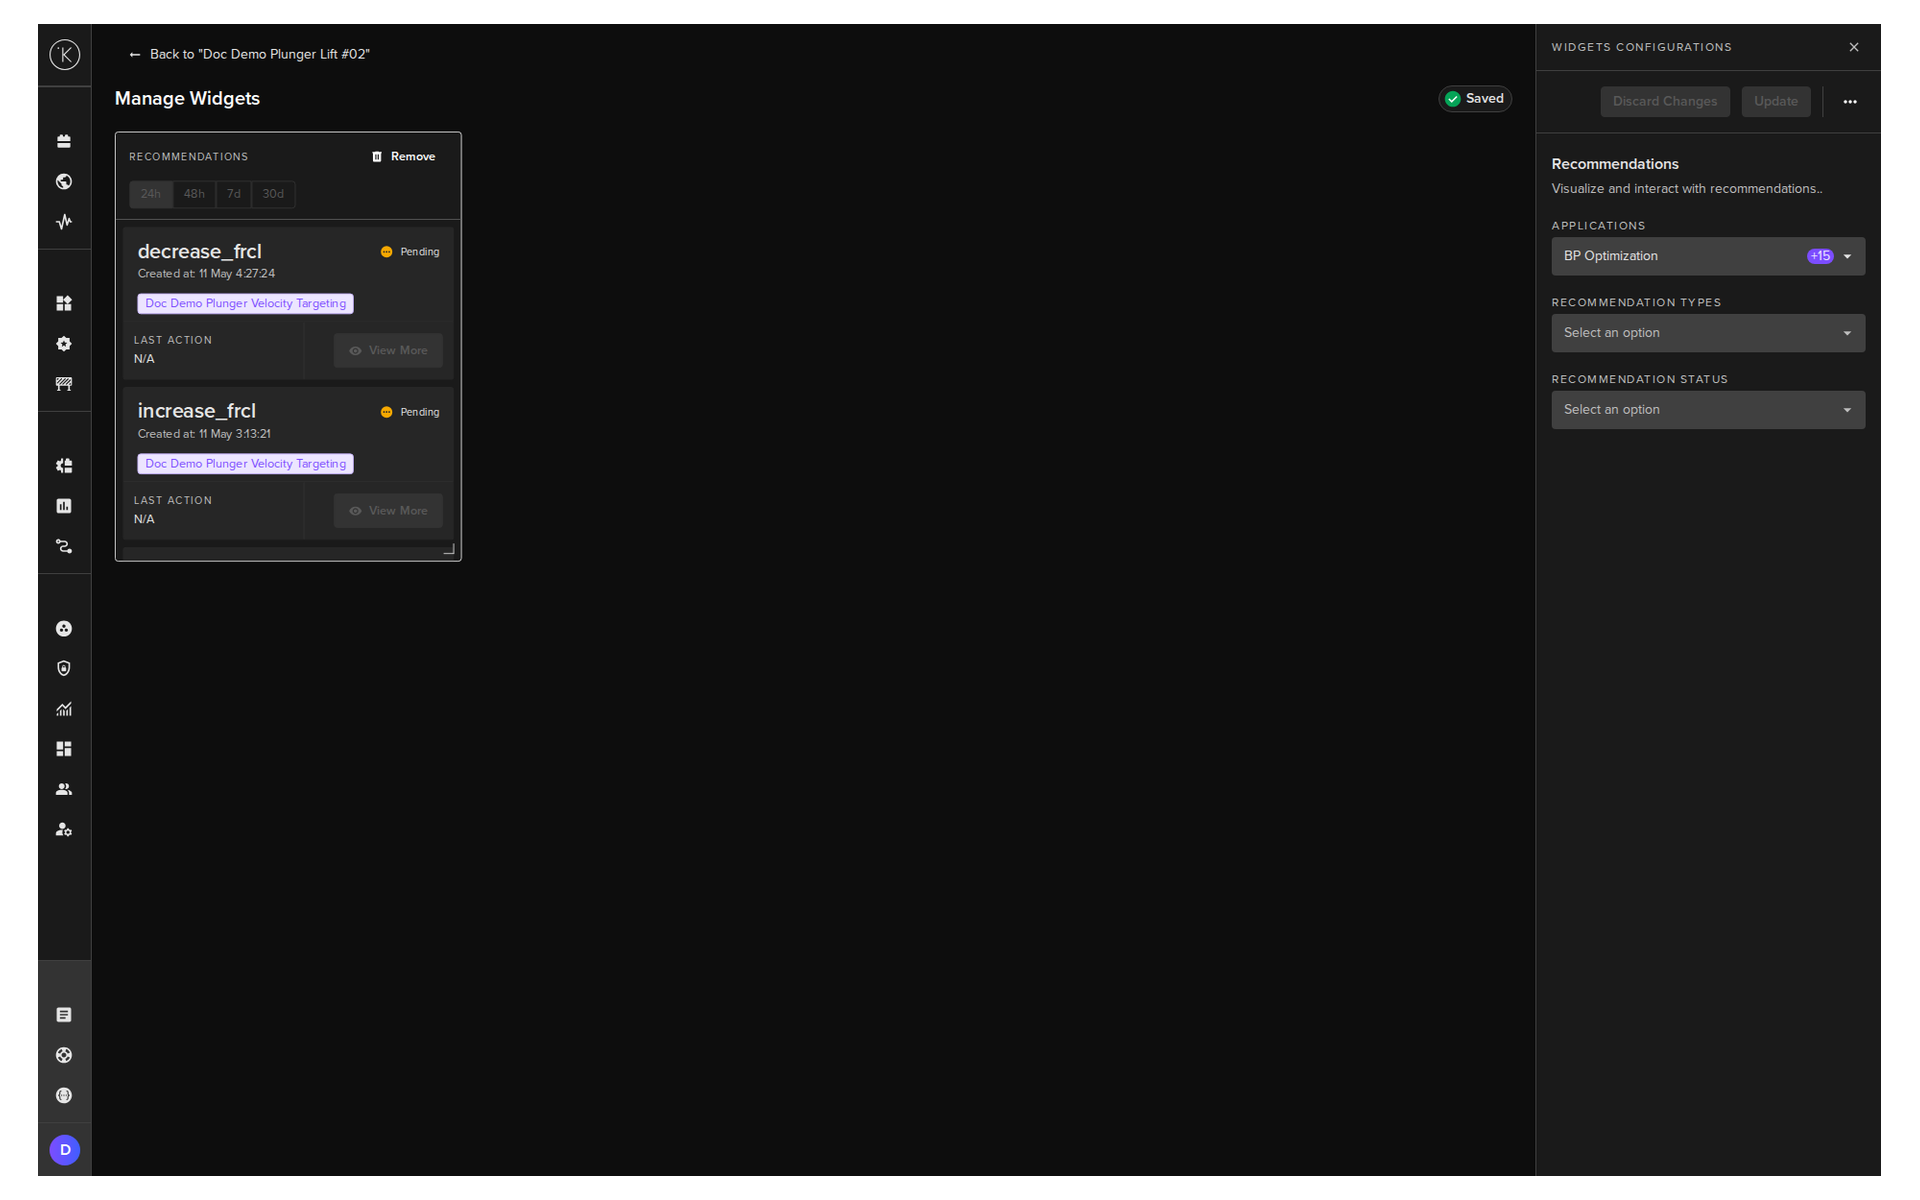Open the pulse activity icon in sidebar
1920x1200 pixels.
click(x=64, y=222)
